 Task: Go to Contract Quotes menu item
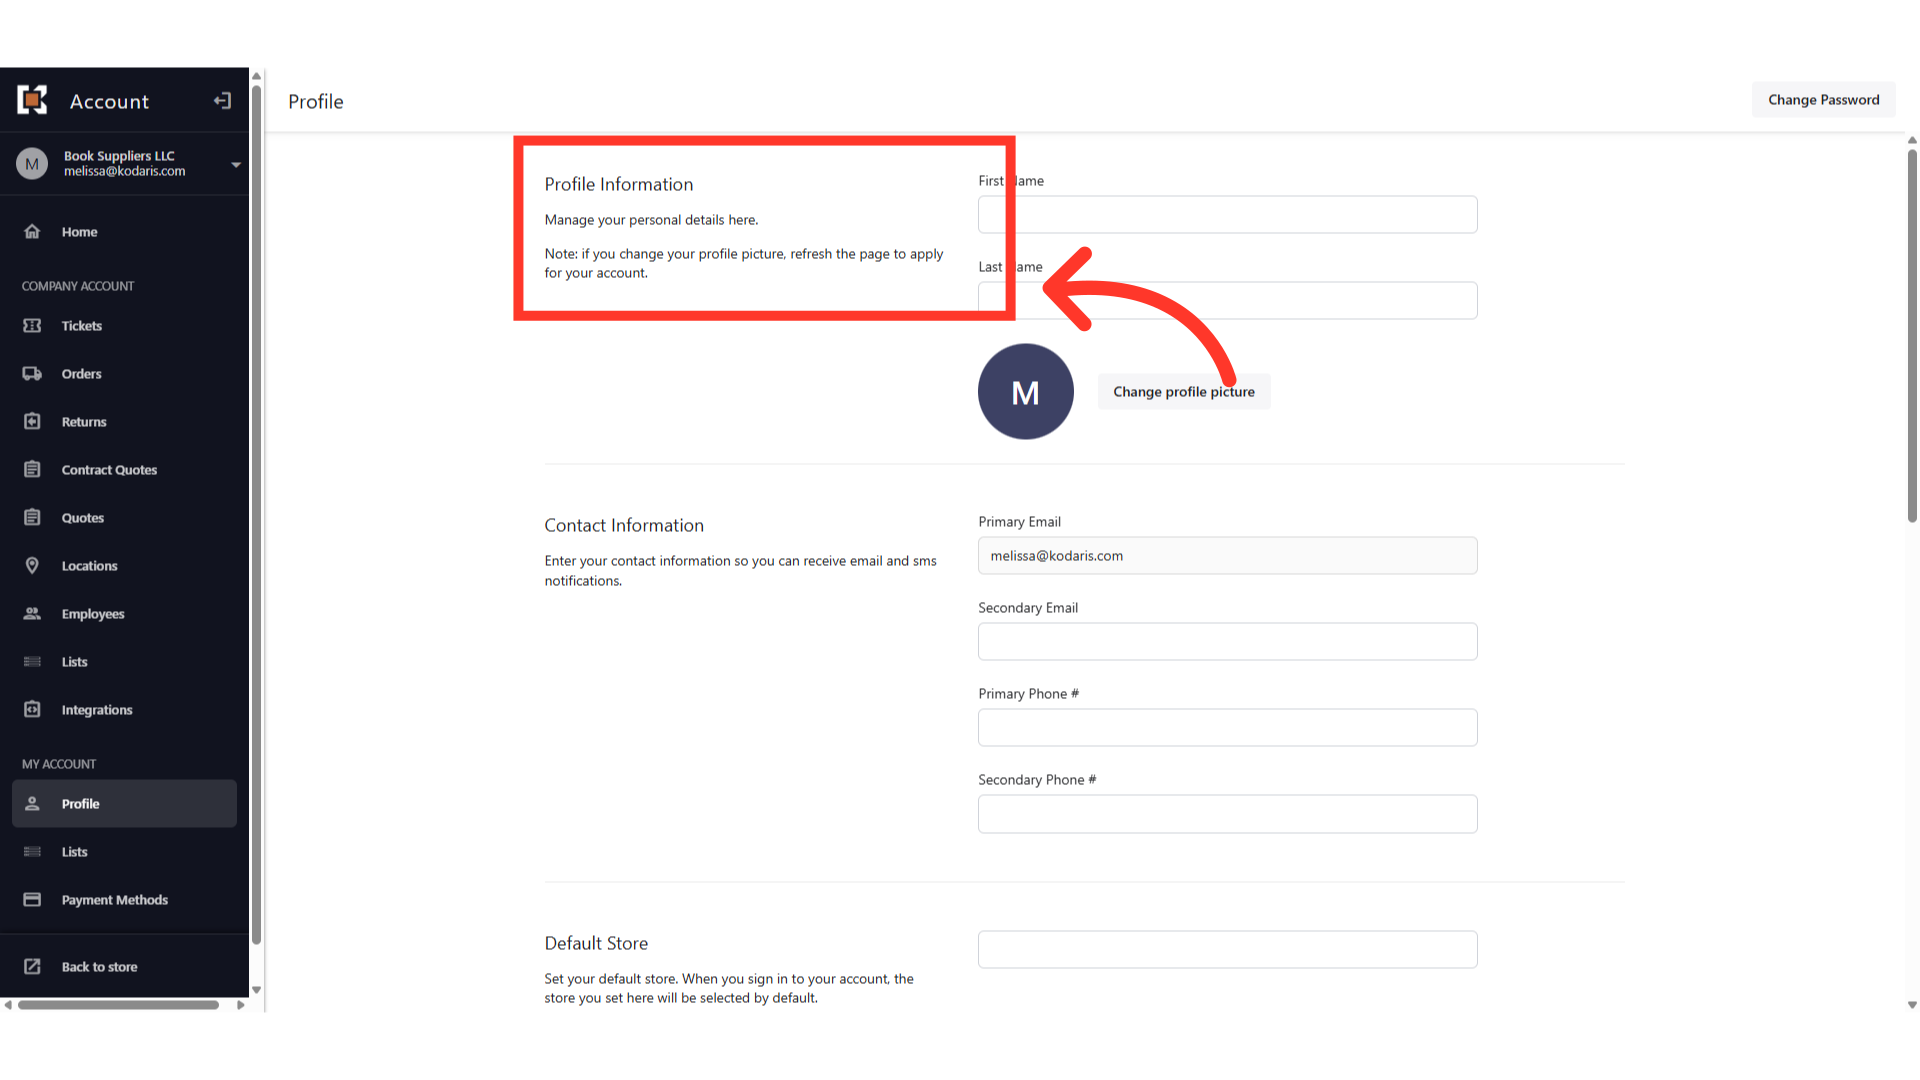109,470
